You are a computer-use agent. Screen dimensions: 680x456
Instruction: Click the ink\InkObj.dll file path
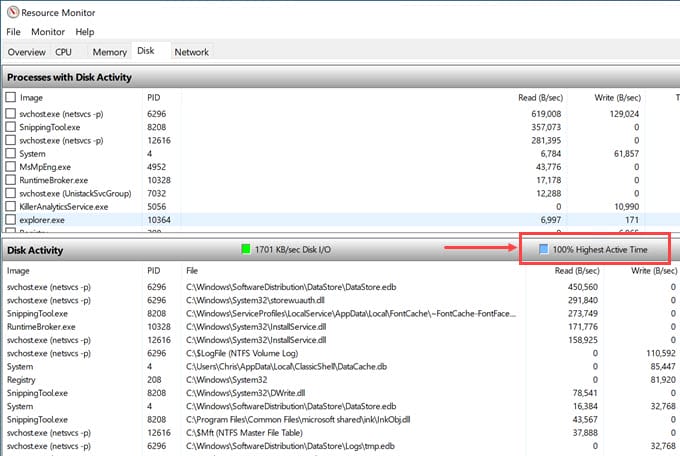298,420
